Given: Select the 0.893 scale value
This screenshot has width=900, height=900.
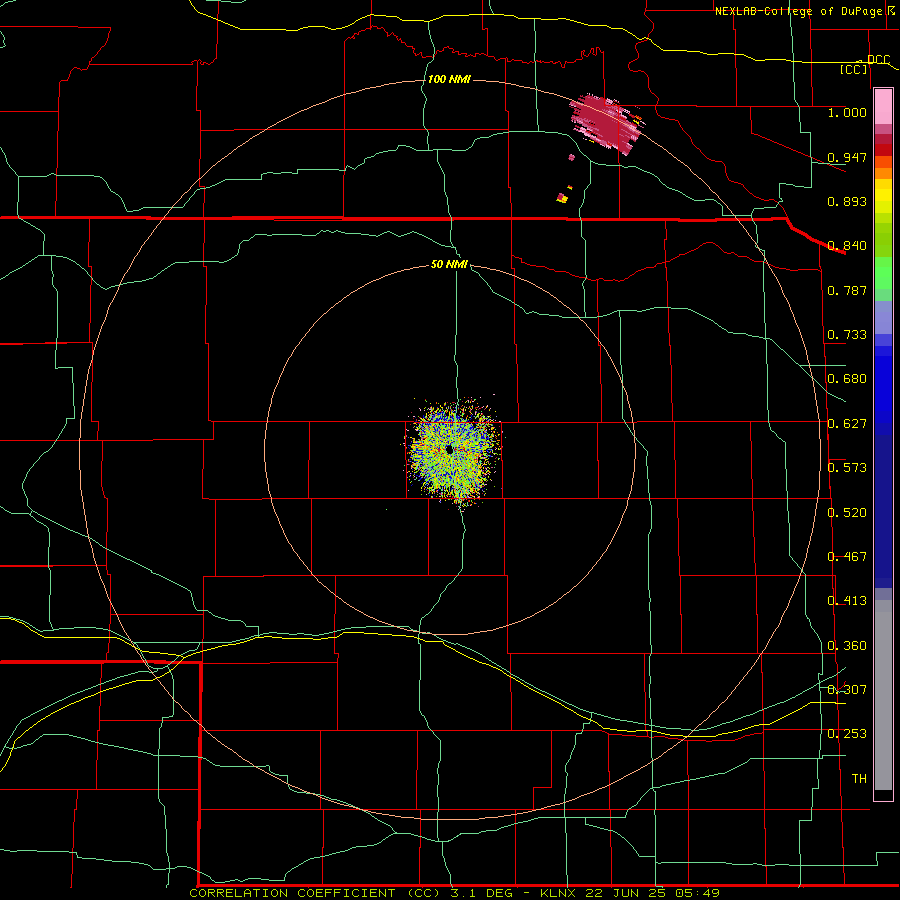Looking at the screenshot, I should (847, 201).
